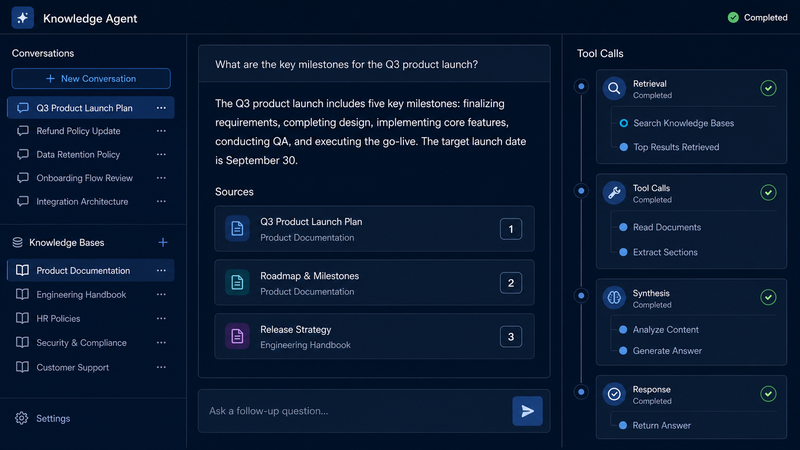The width and height of the screenshot is (800, 450).
Task: Click book icon beside Engineering Handbook
Action: 22,294
